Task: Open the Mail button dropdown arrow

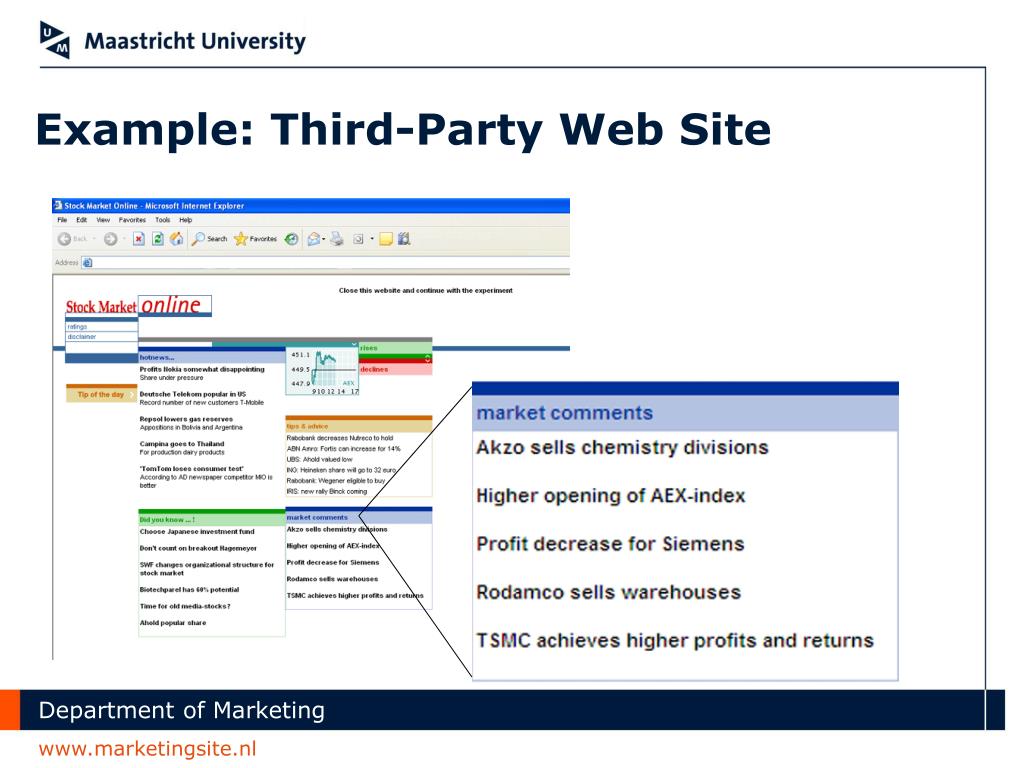Action: (323, 239)
